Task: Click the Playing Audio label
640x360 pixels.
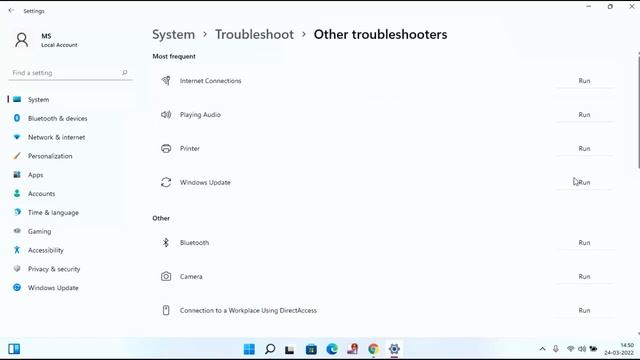Action: pyautogui.click(x=200, y=115)
